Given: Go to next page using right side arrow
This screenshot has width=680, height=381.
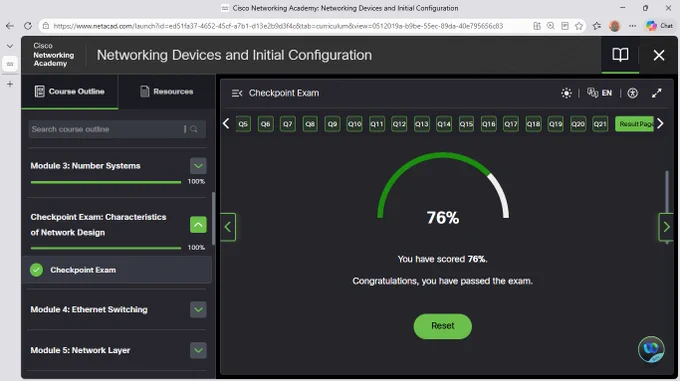Looking at the screenshot, I should click(666, 227).
